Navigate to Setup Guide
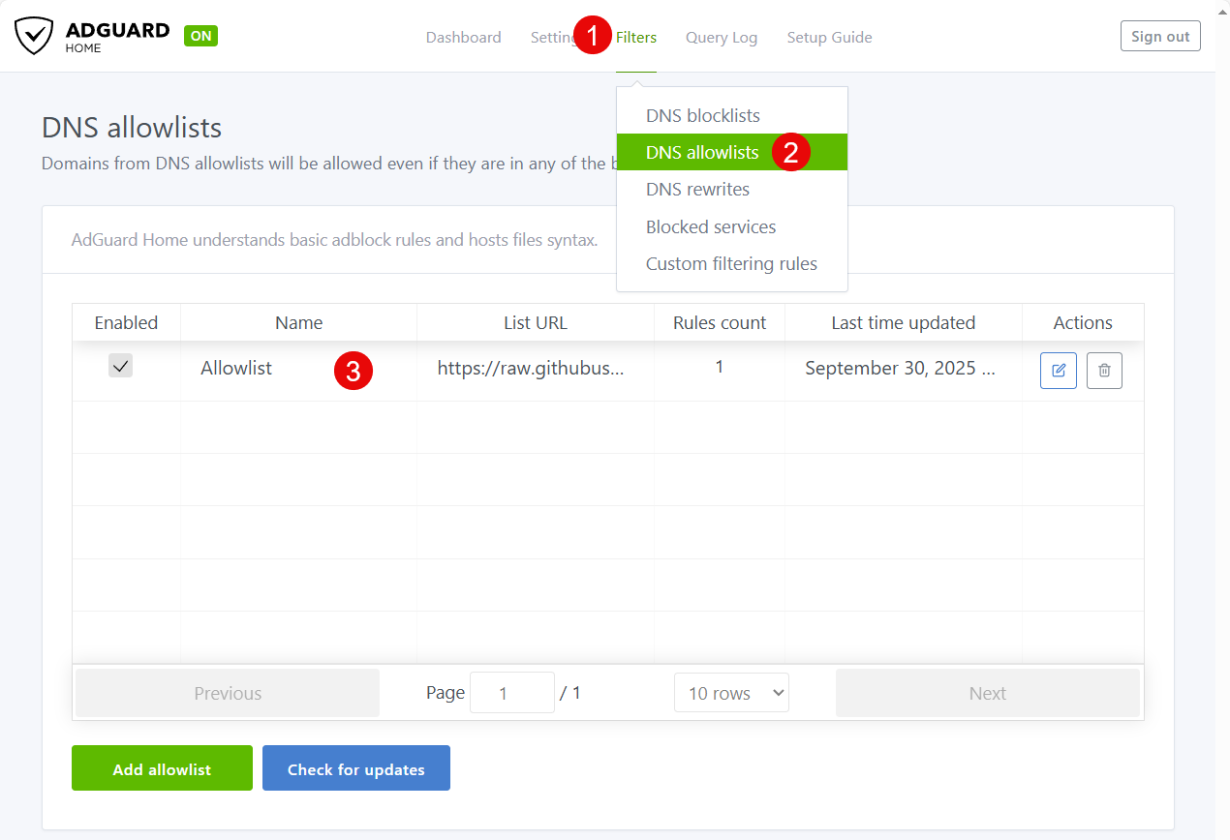Viewport: 1230px width, 840px height. coord(829,38)
